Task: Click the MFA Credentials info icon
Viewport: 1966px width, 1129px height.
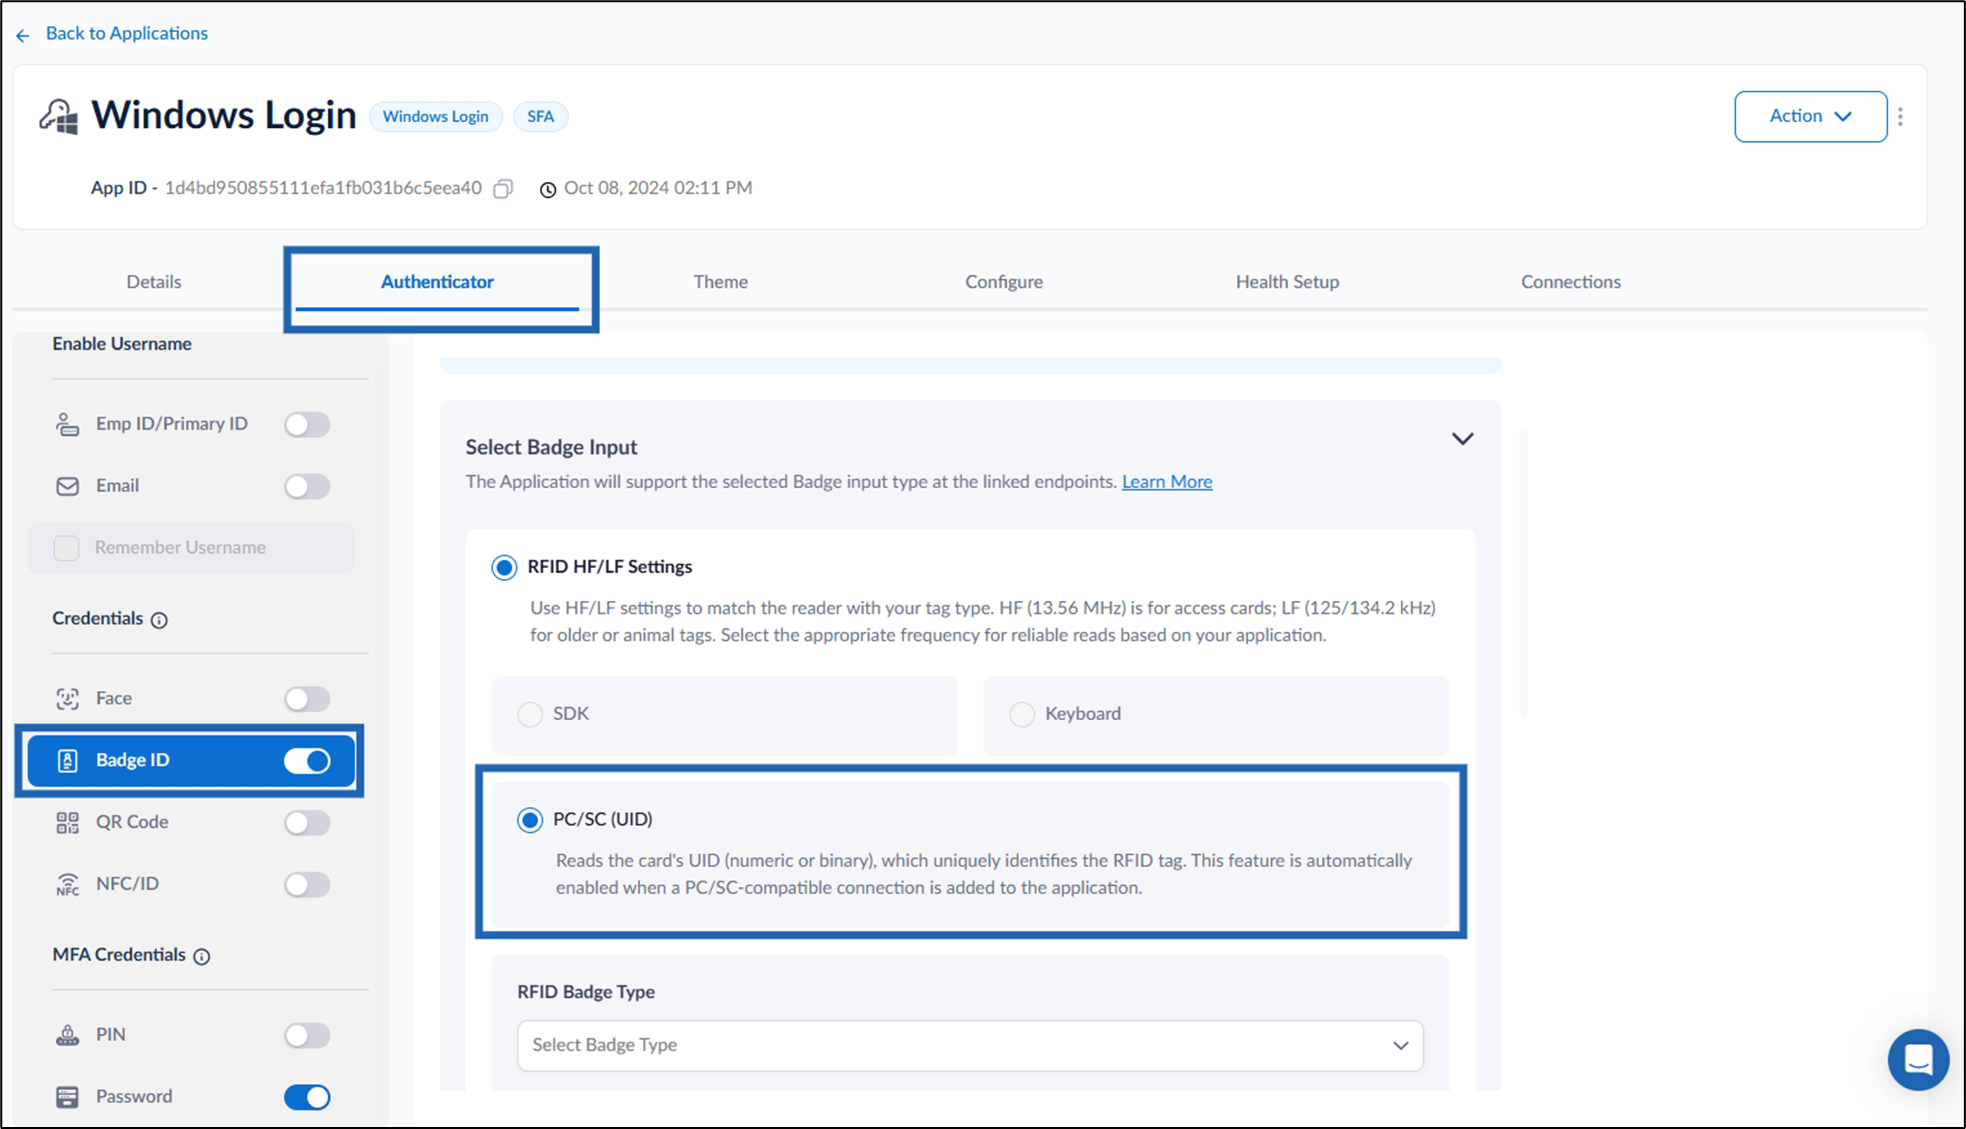Action: click(x=202, y=956)
